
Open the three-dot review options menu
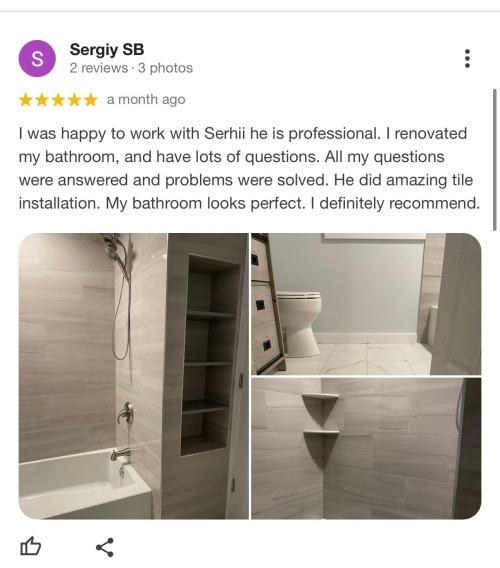(x=467, y=58)
